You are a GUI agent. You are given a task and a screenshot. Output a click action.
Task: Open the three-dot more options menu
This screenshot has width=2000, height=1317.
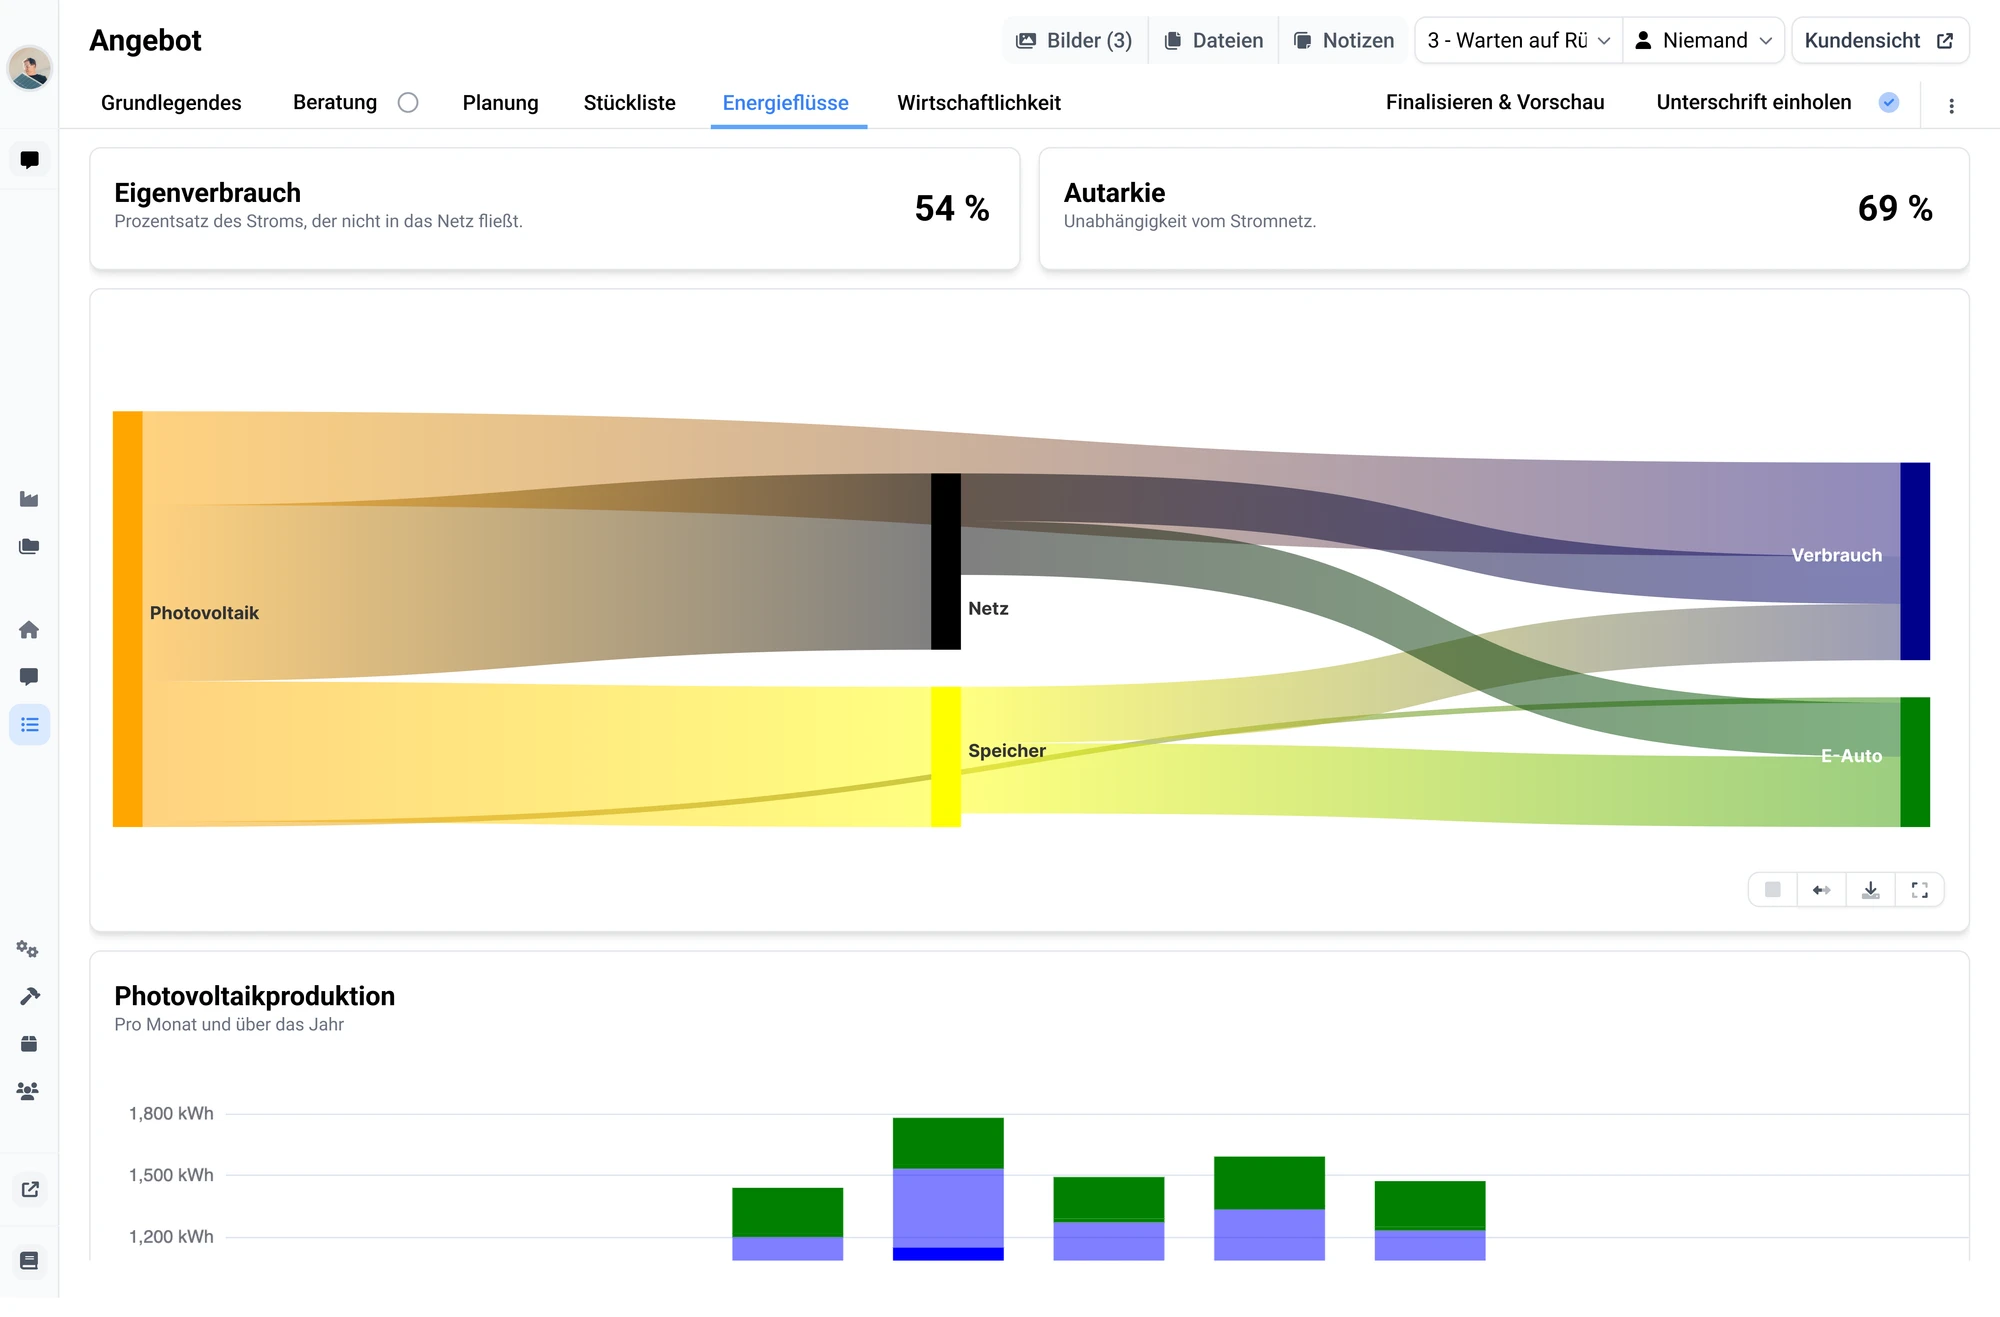(1951, 105)
